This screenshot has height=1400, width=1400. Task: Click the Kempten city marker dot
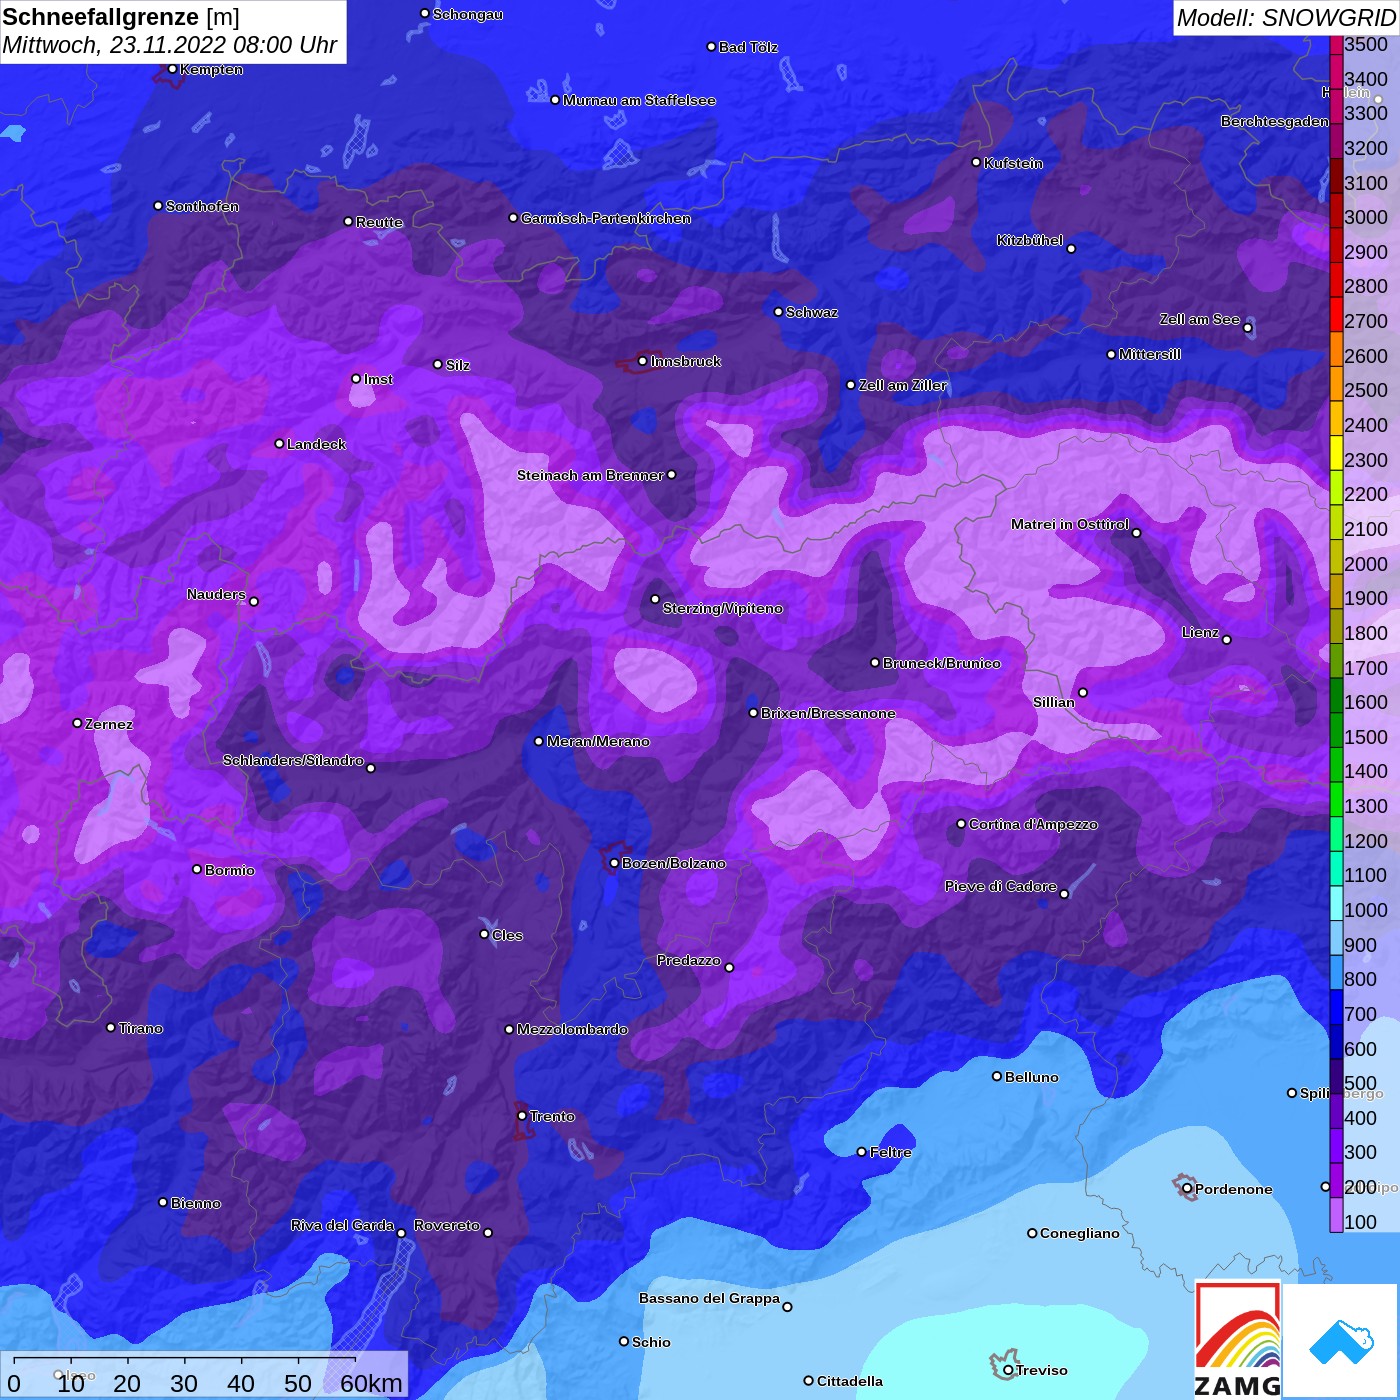[x=172, y=69]
